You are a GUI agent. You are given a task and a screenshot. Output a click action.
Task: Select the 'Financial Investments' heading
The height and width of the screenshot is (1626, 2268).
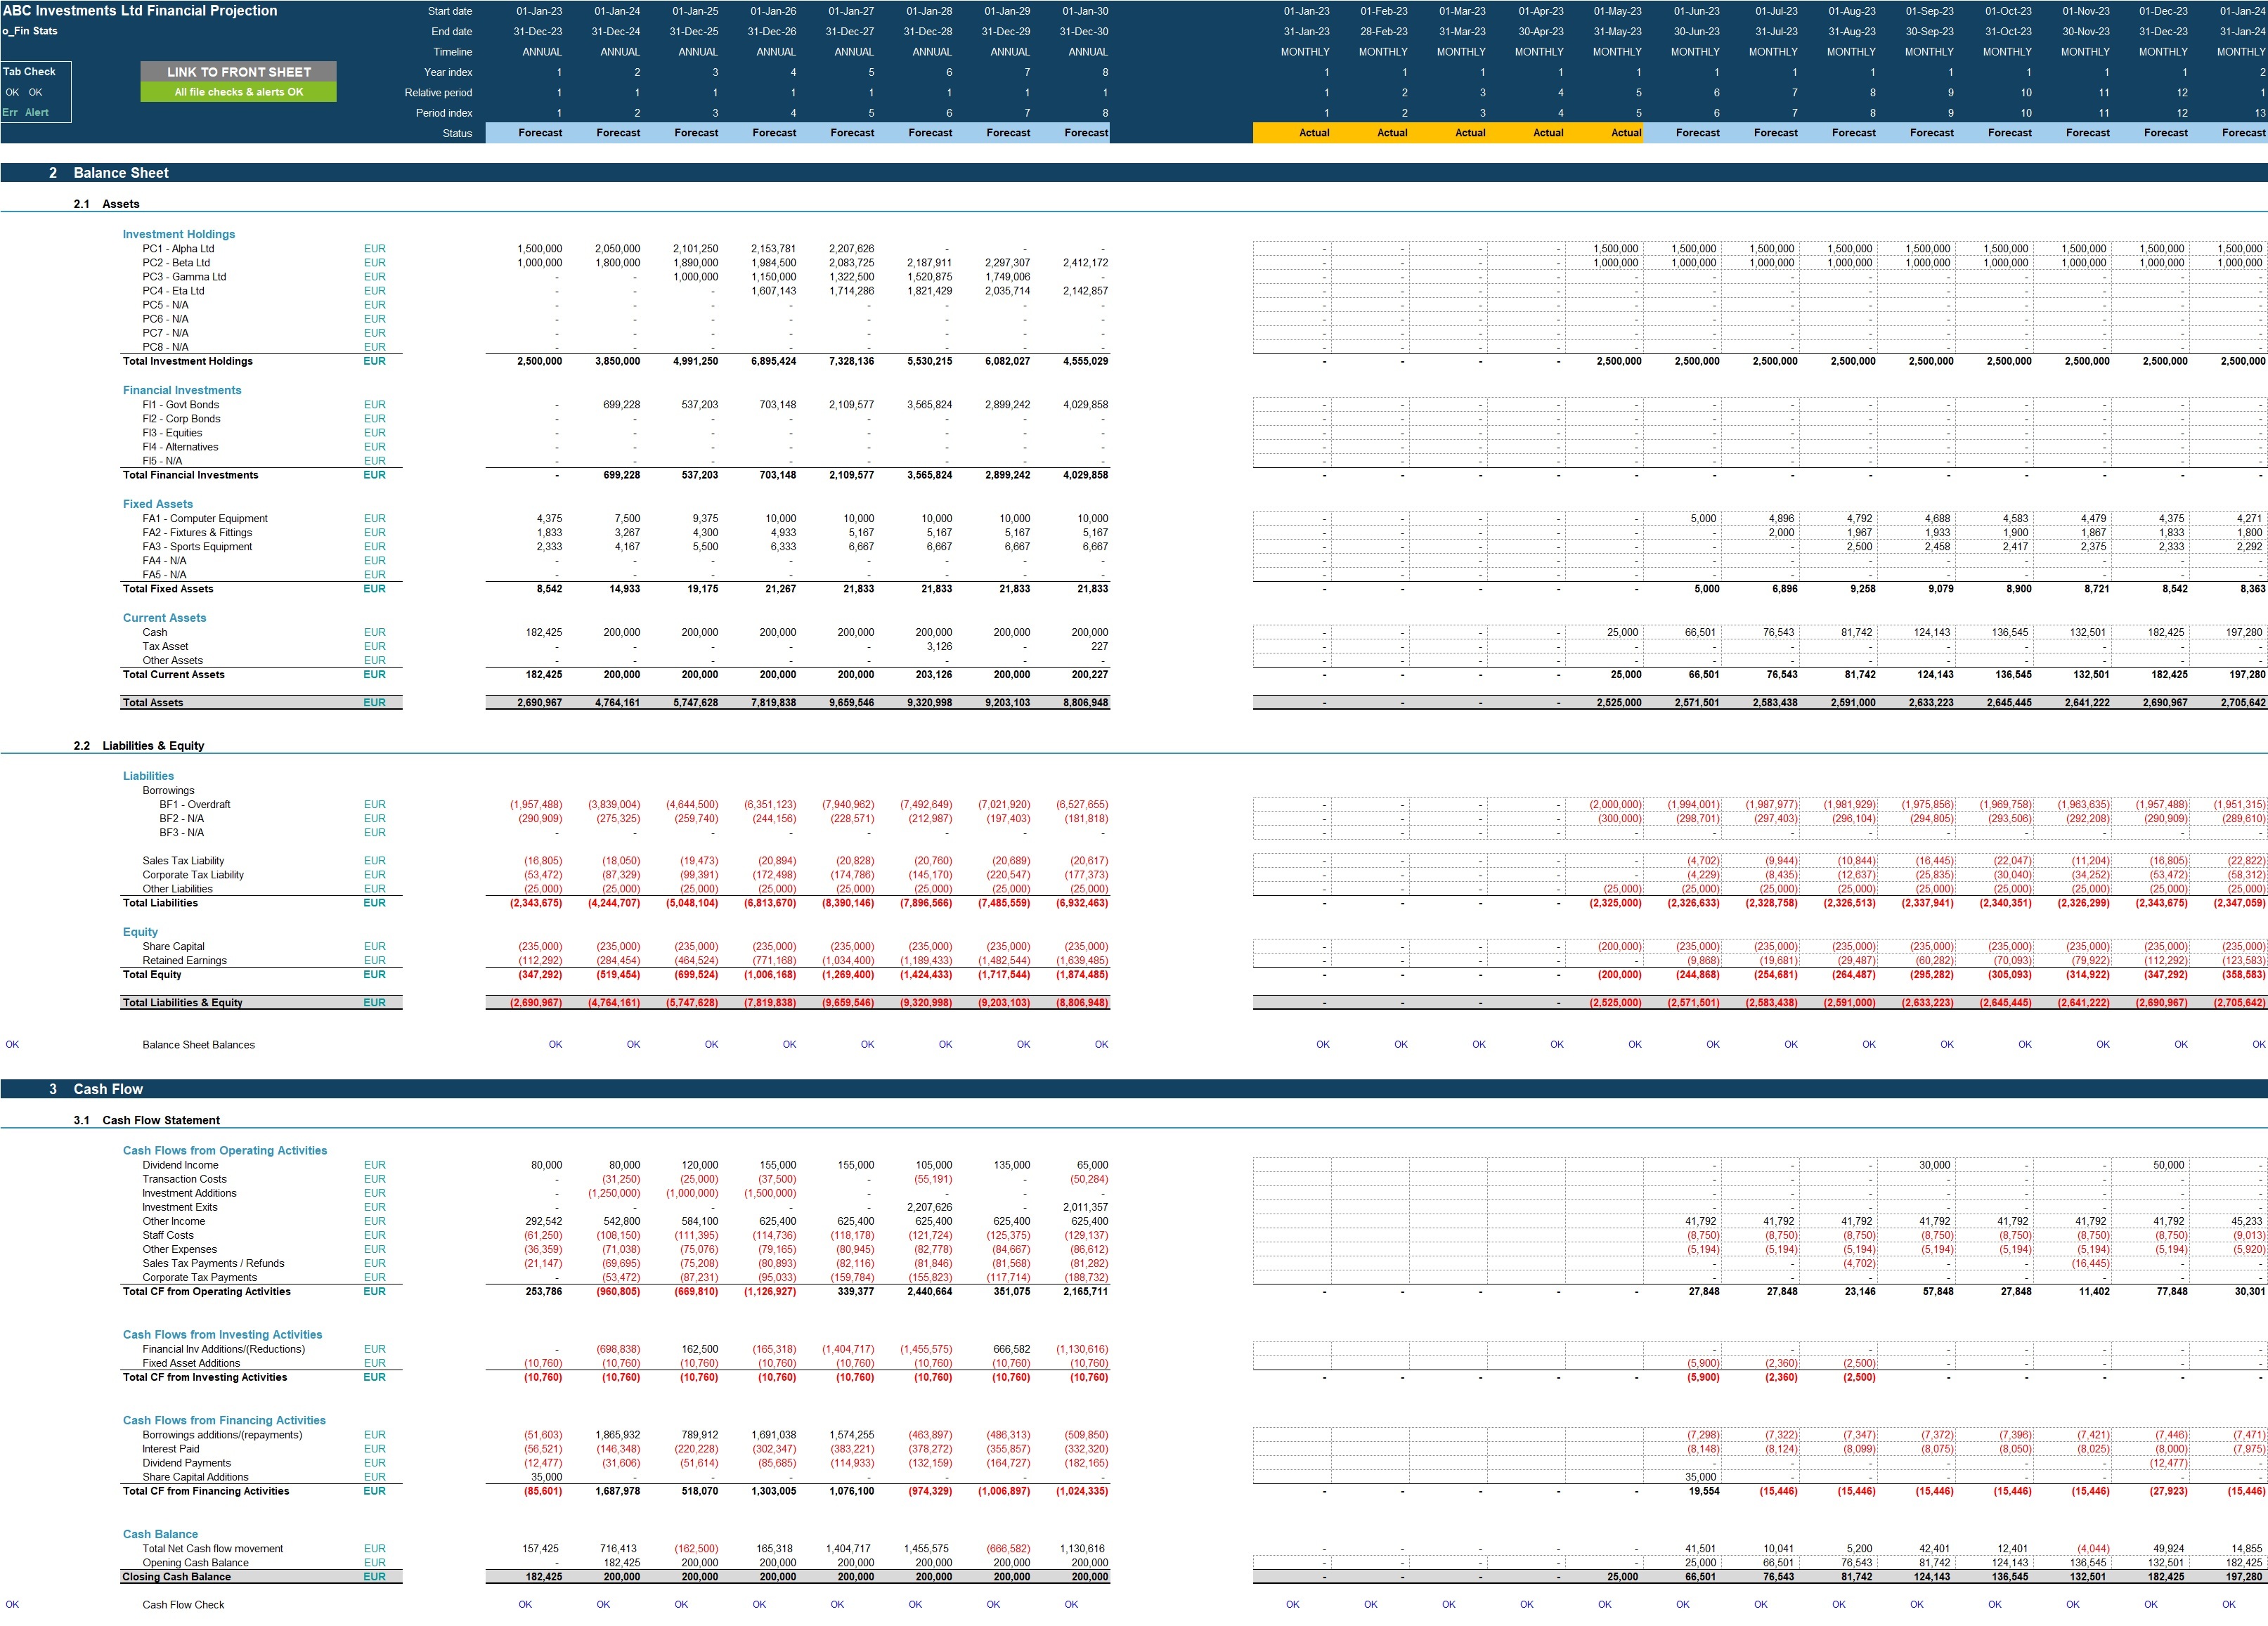[182, 390]
